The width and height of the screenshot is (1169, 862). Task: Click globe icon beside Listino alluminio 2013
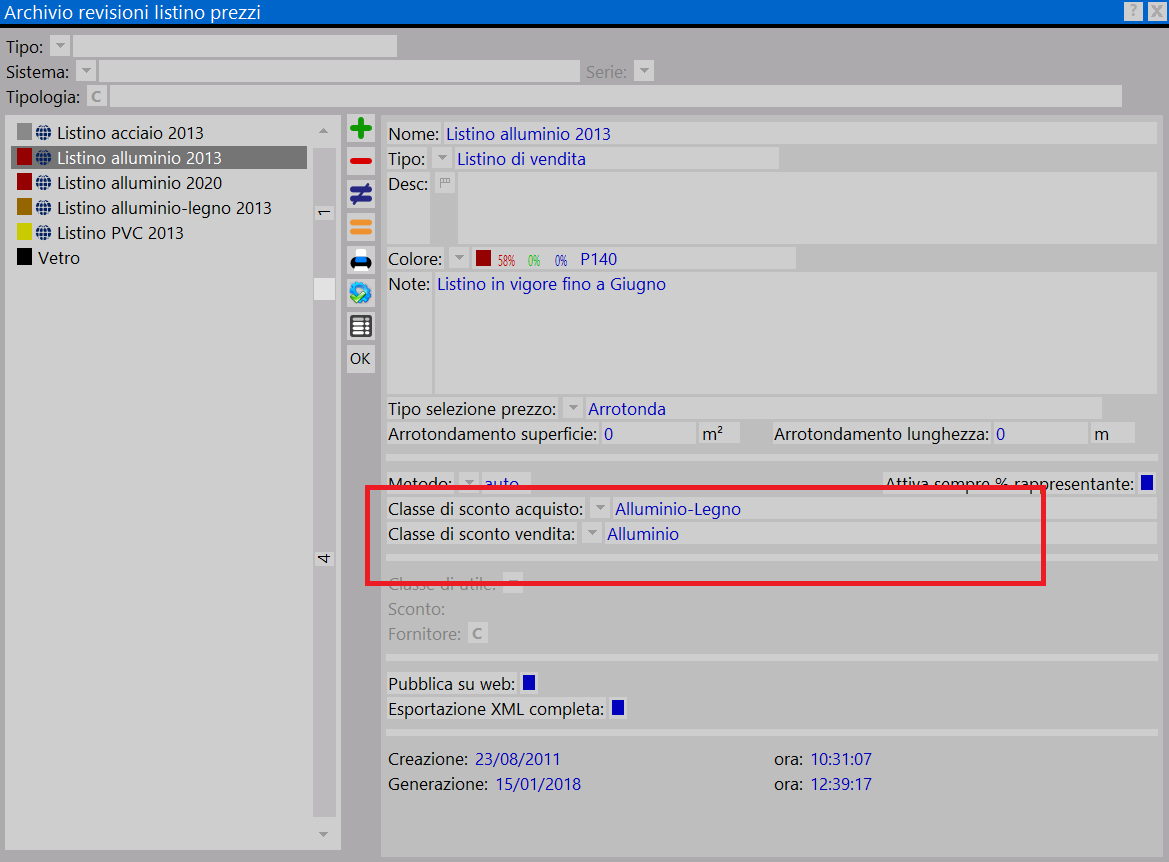44,158
